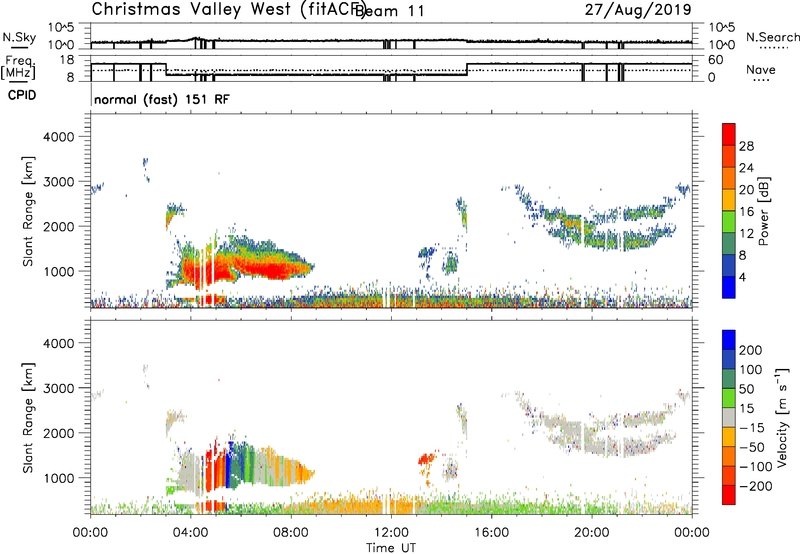Click the power panel 'Slant Range [km]' label
Image resolution: width=800 pixels, height=554 pixels.
click(x=28, y=211)
